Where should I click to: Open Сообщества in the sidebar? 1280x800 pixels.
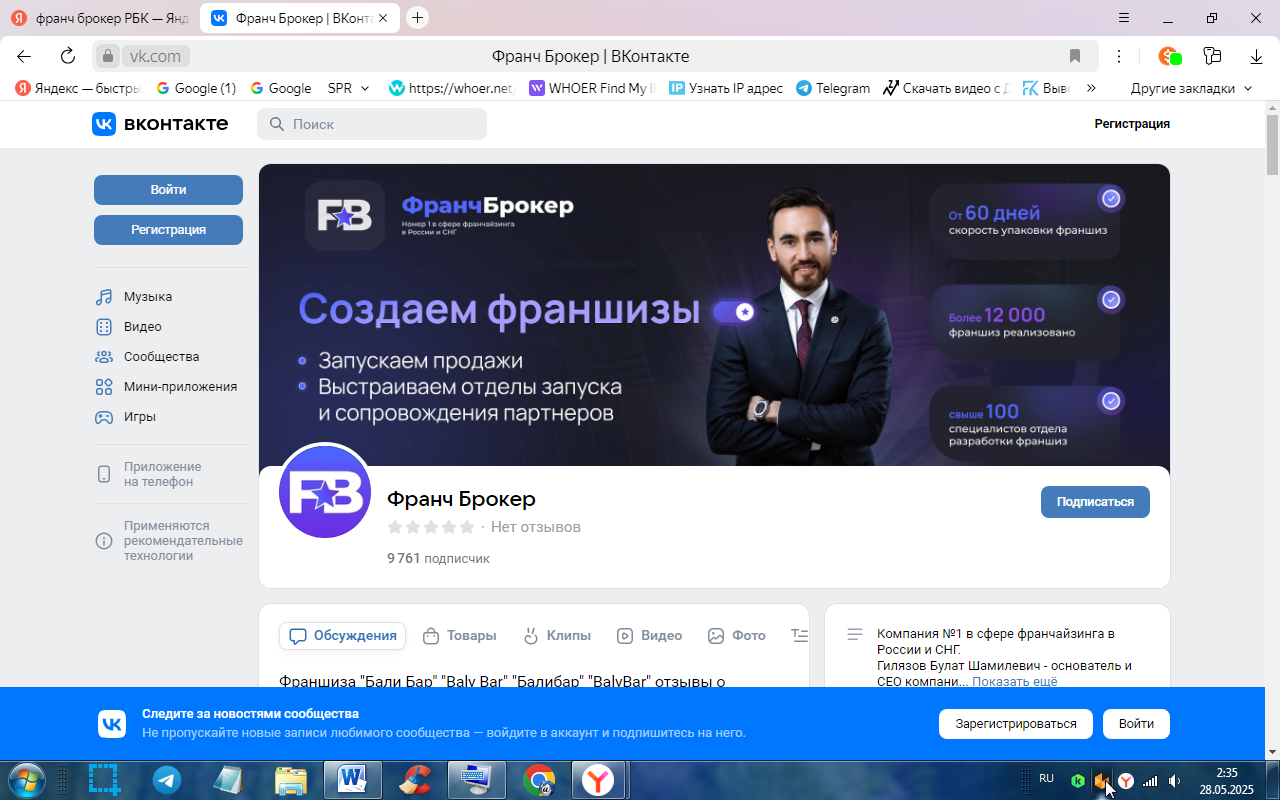[147, 357]
